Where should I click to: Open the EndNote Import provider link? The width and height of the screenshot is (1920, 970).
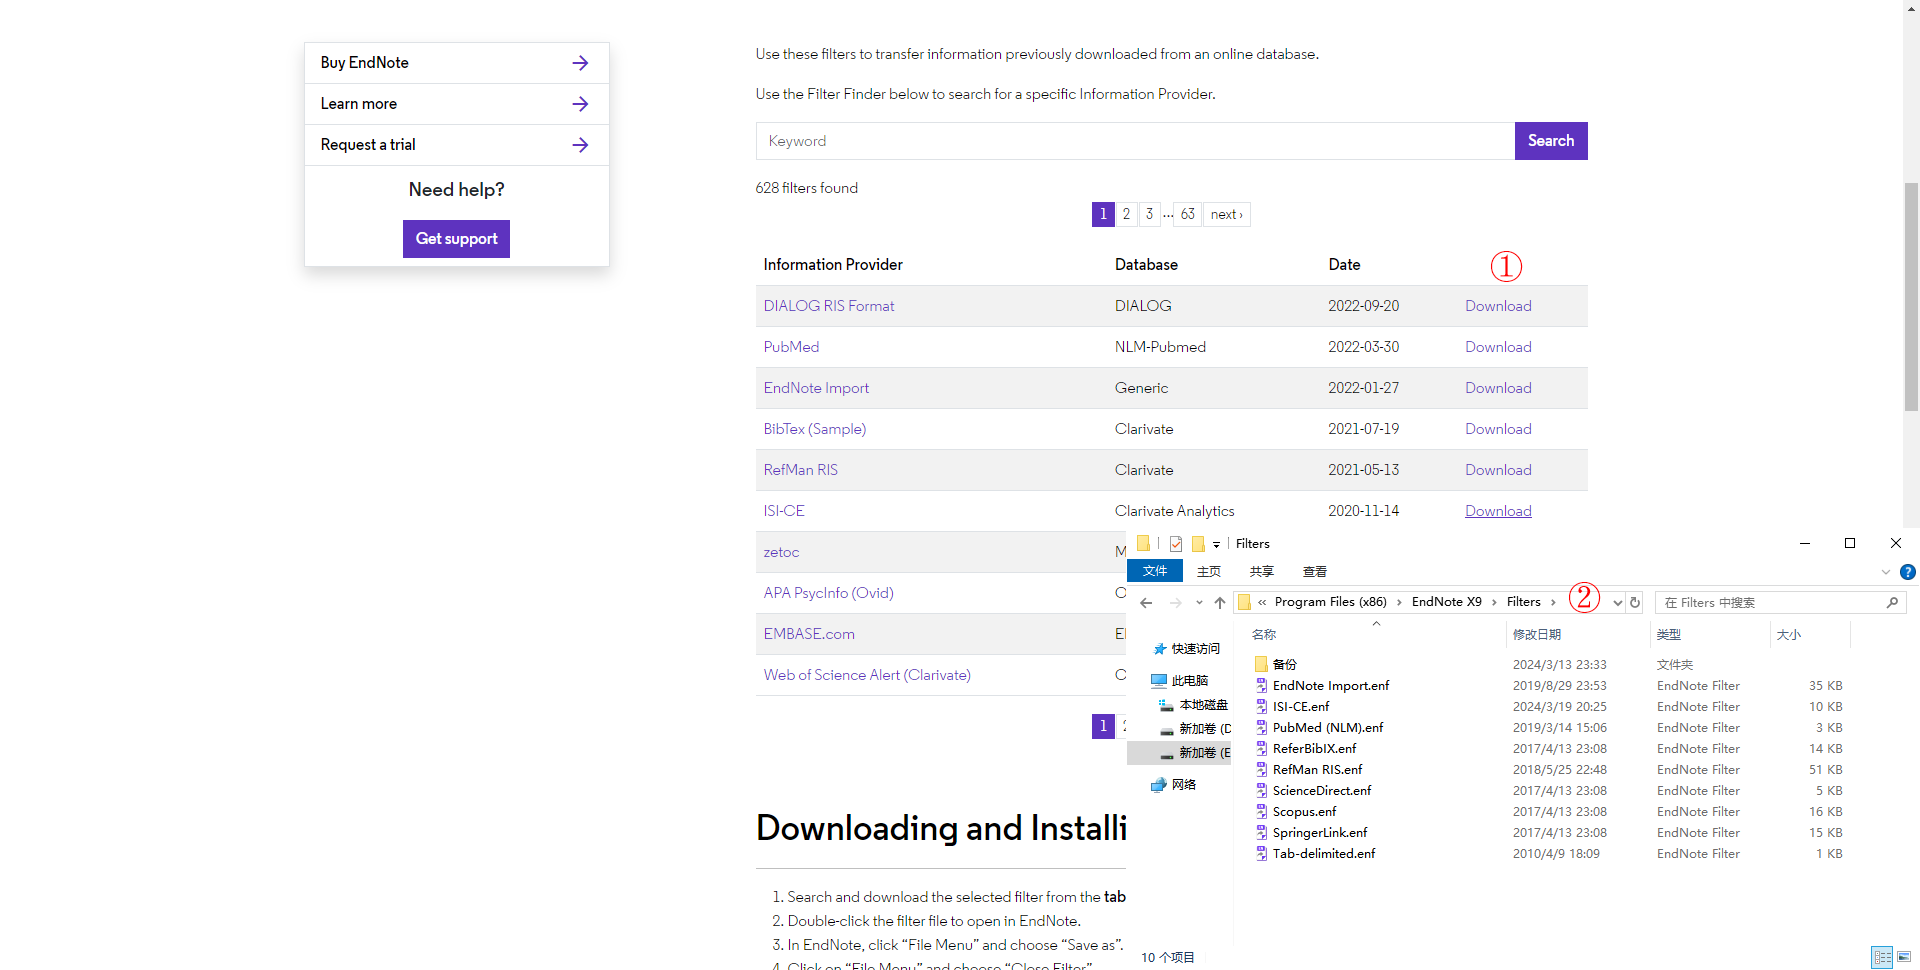point(816,388)
